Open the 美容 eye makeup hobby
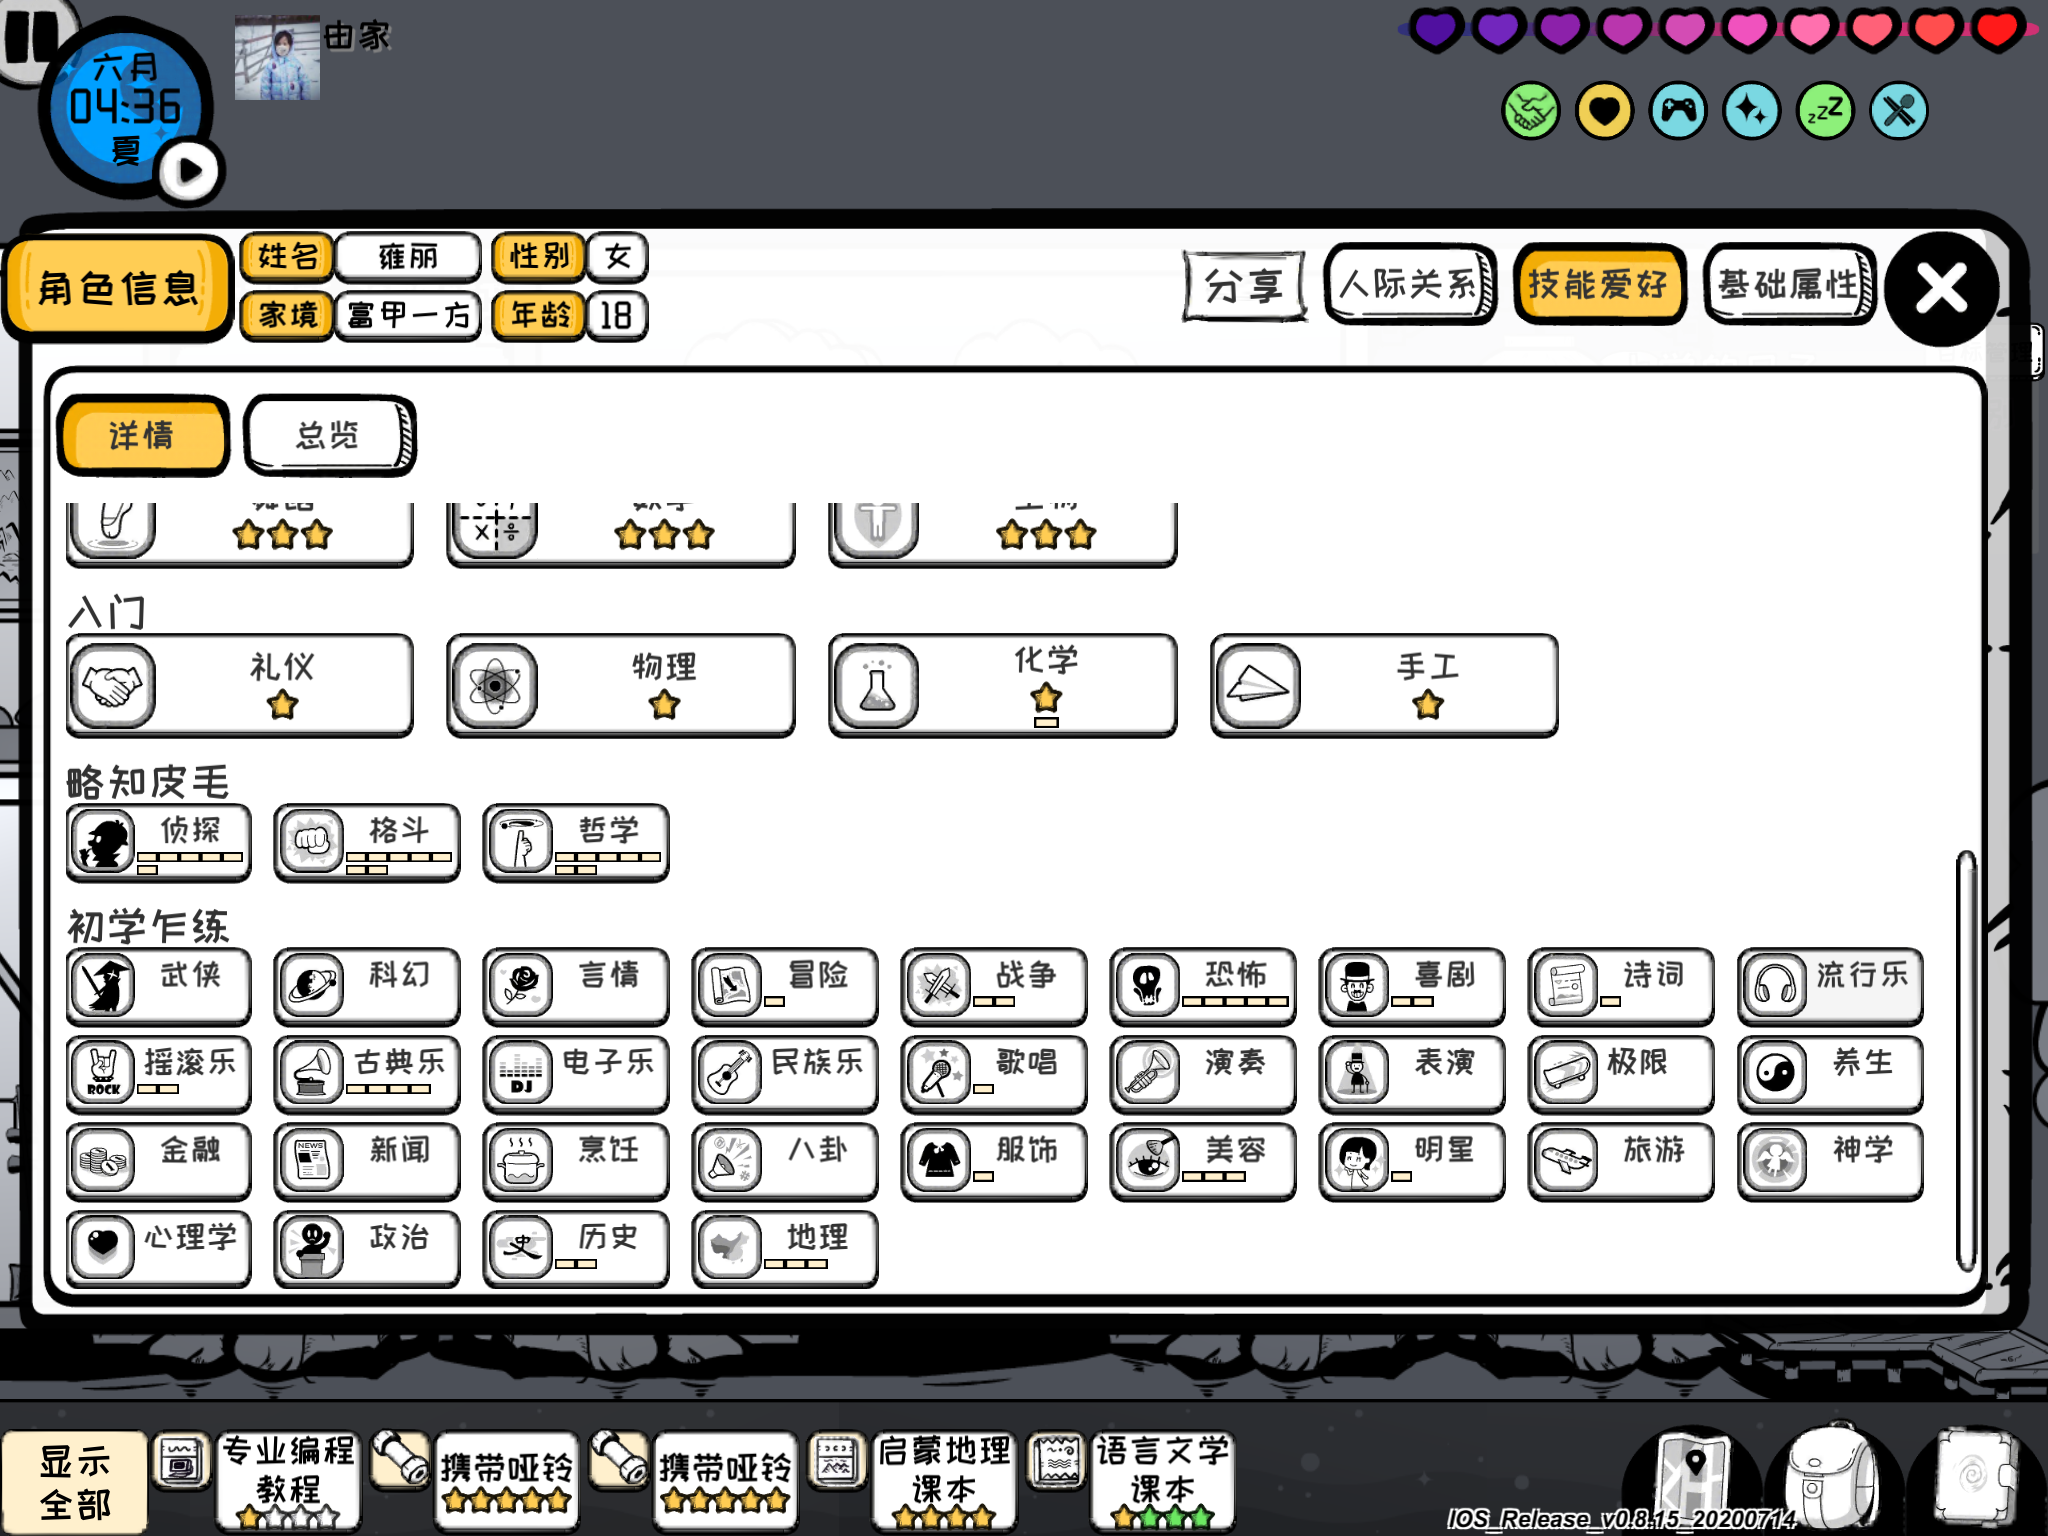 click(1203, 1162)
